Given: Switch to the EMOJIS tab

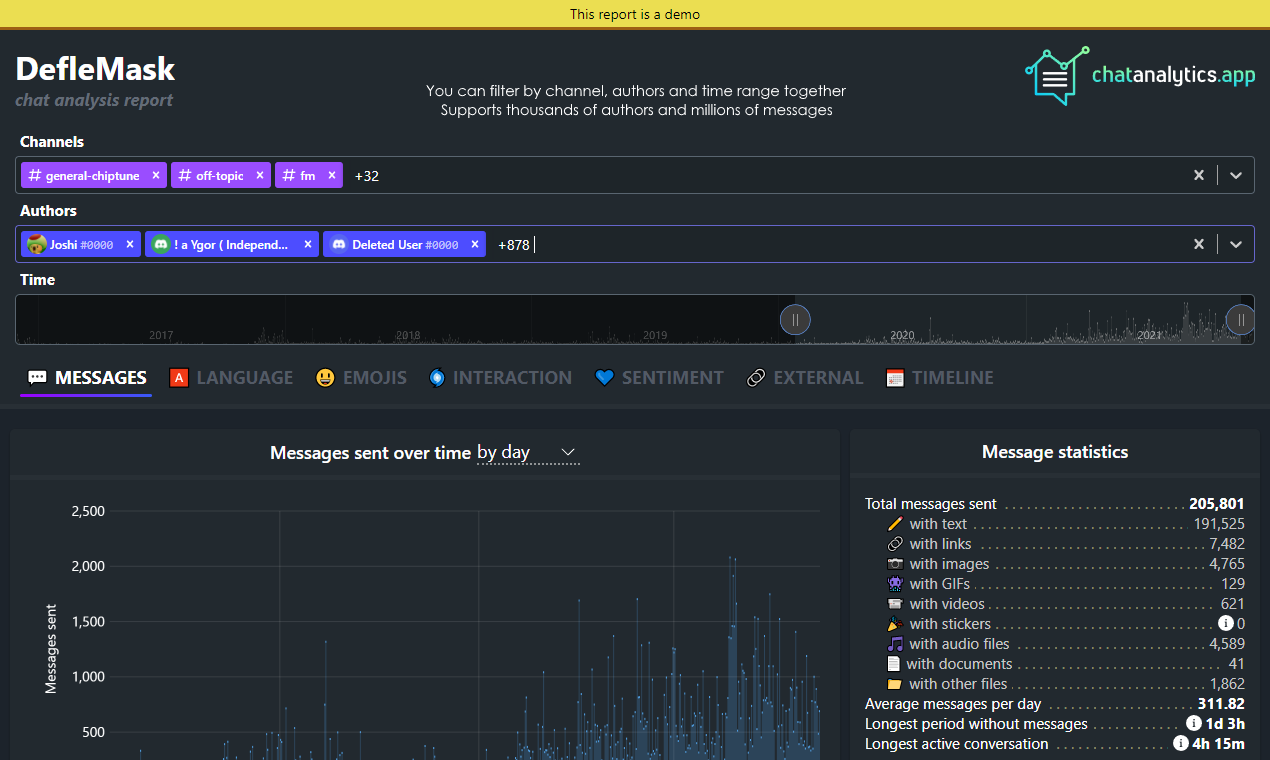Looking at the screenshot, I should pos(361,377).
